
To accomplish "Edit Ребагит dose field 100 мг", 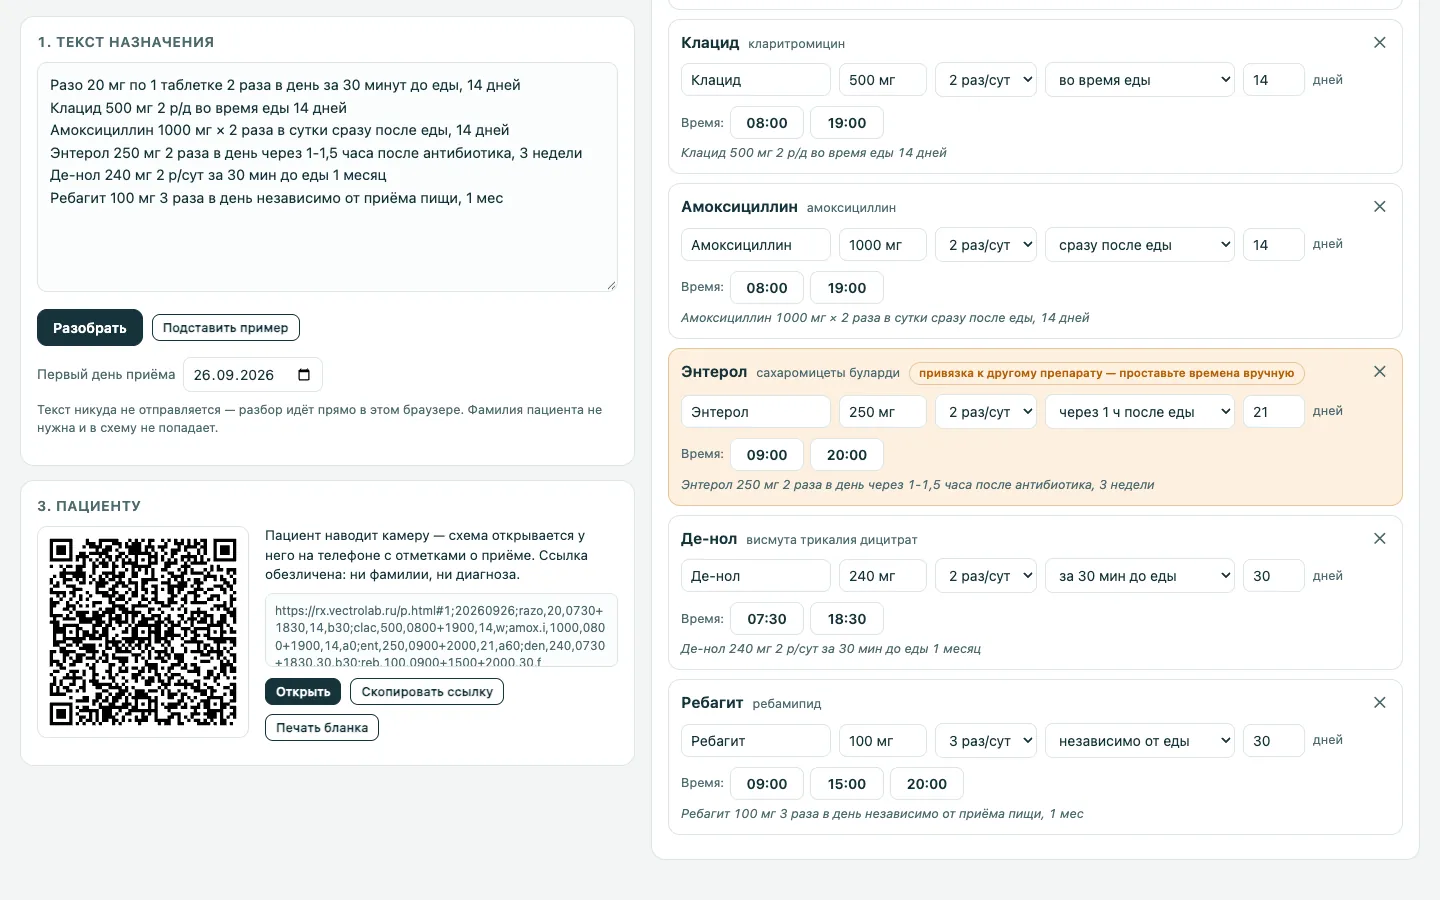I will (x=883, y=741).
